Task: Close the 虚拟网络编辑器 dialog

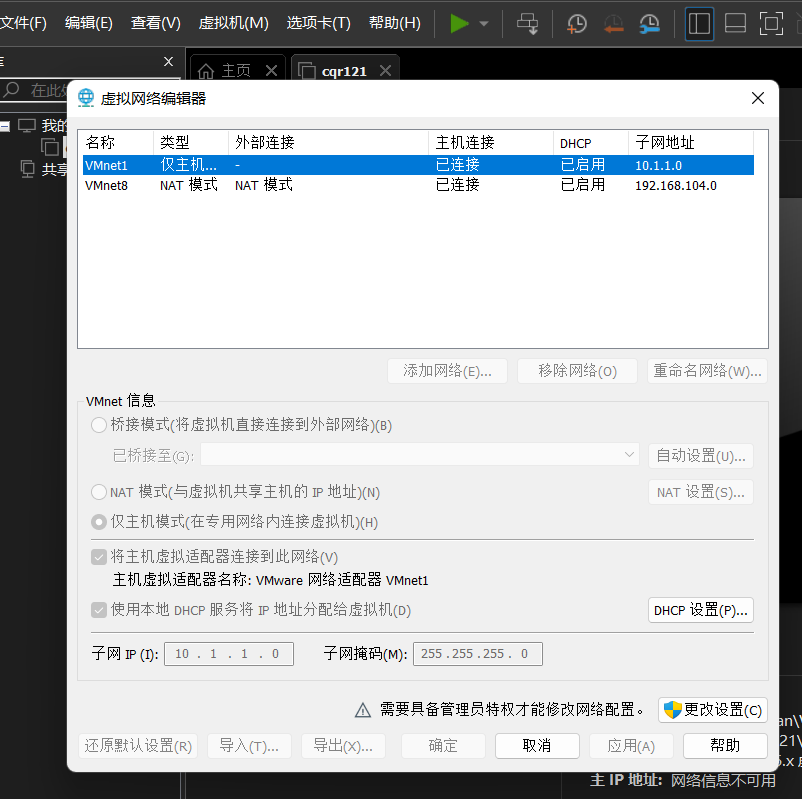Action: pos(758,98)
